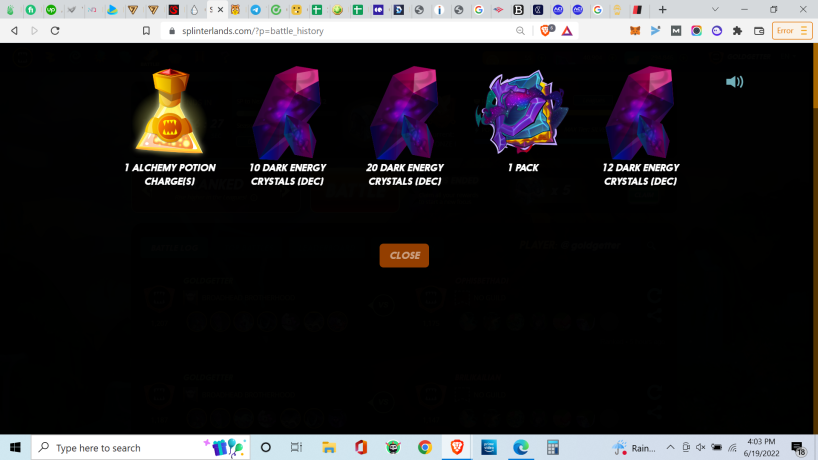
Task: Click the muted volume tray icon
Action: point(701,447)
